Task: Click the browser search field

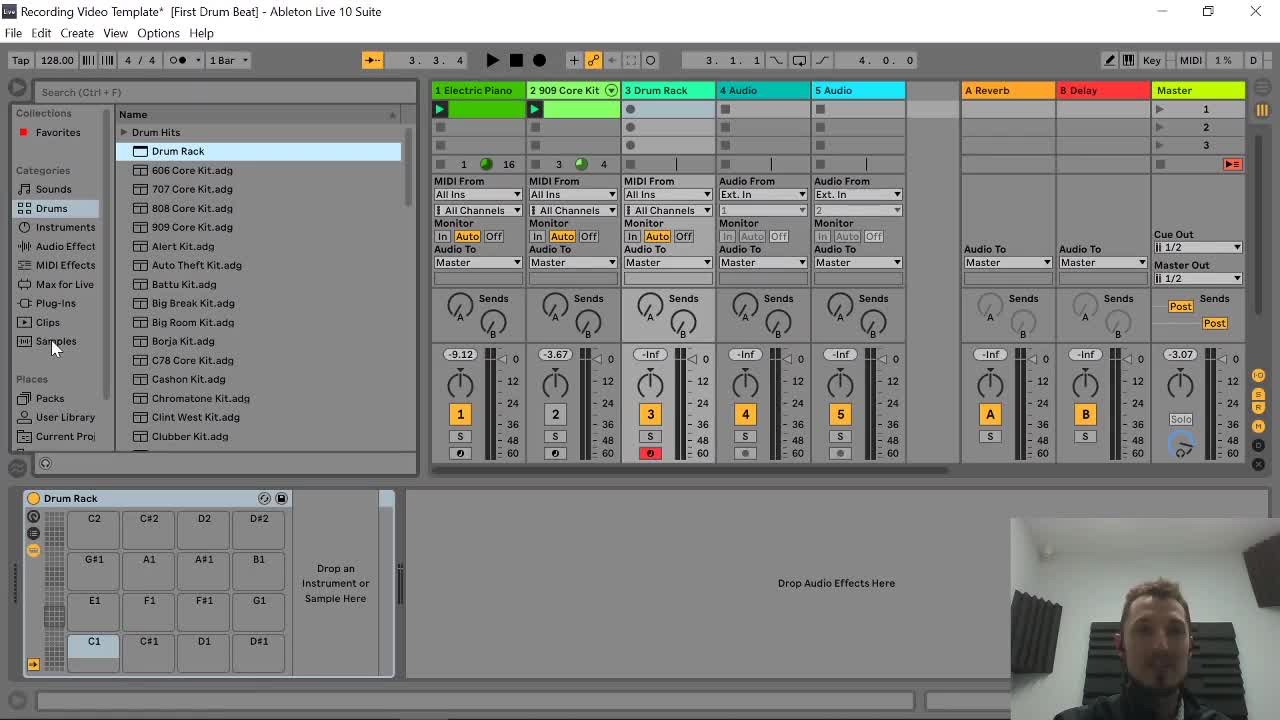Action: pos(225,92)
